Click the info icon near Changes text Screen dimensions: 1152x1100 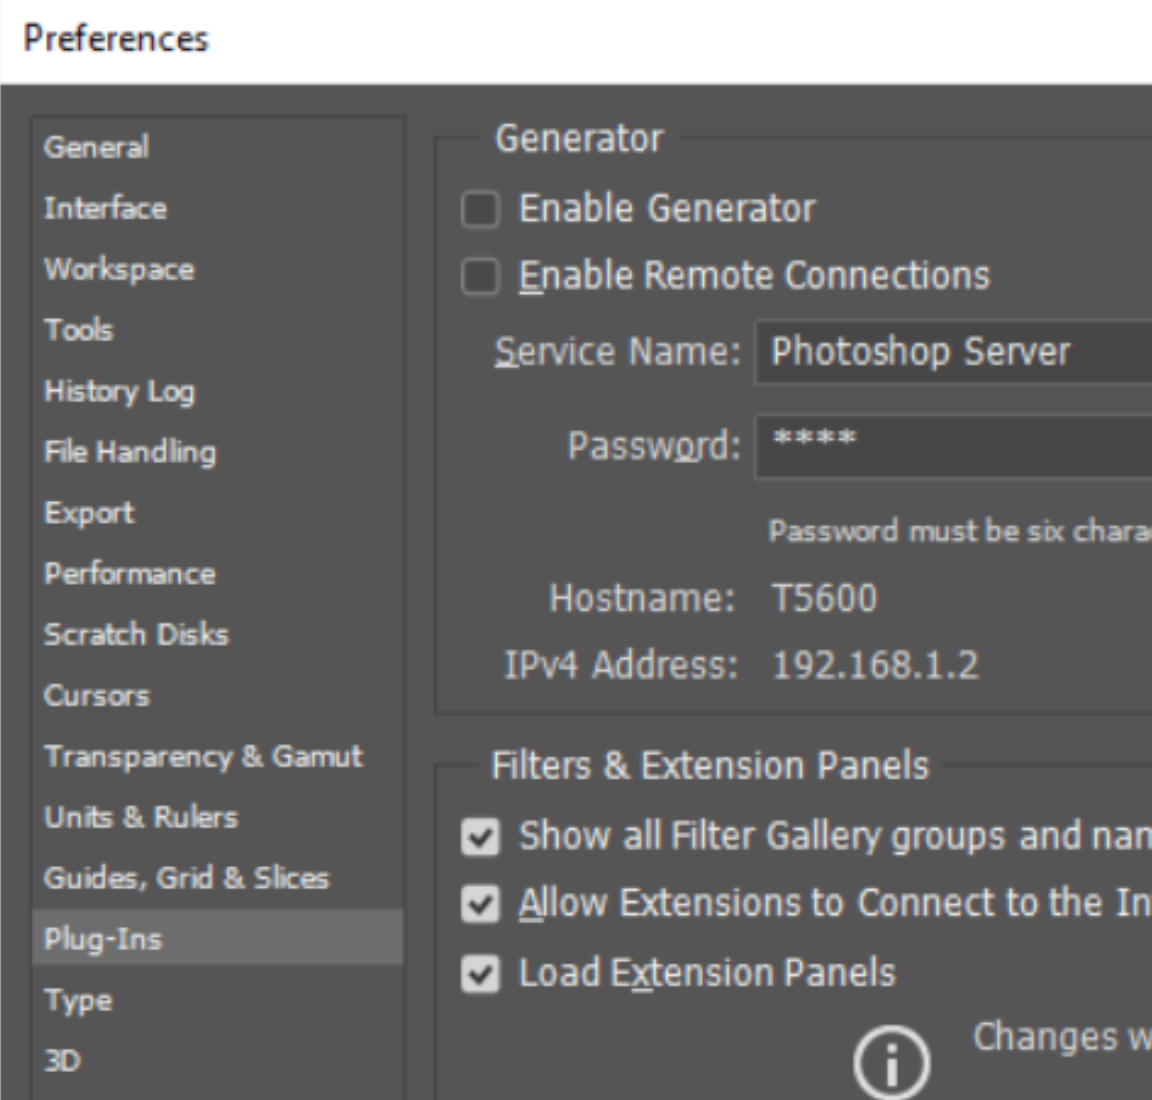892,1062
